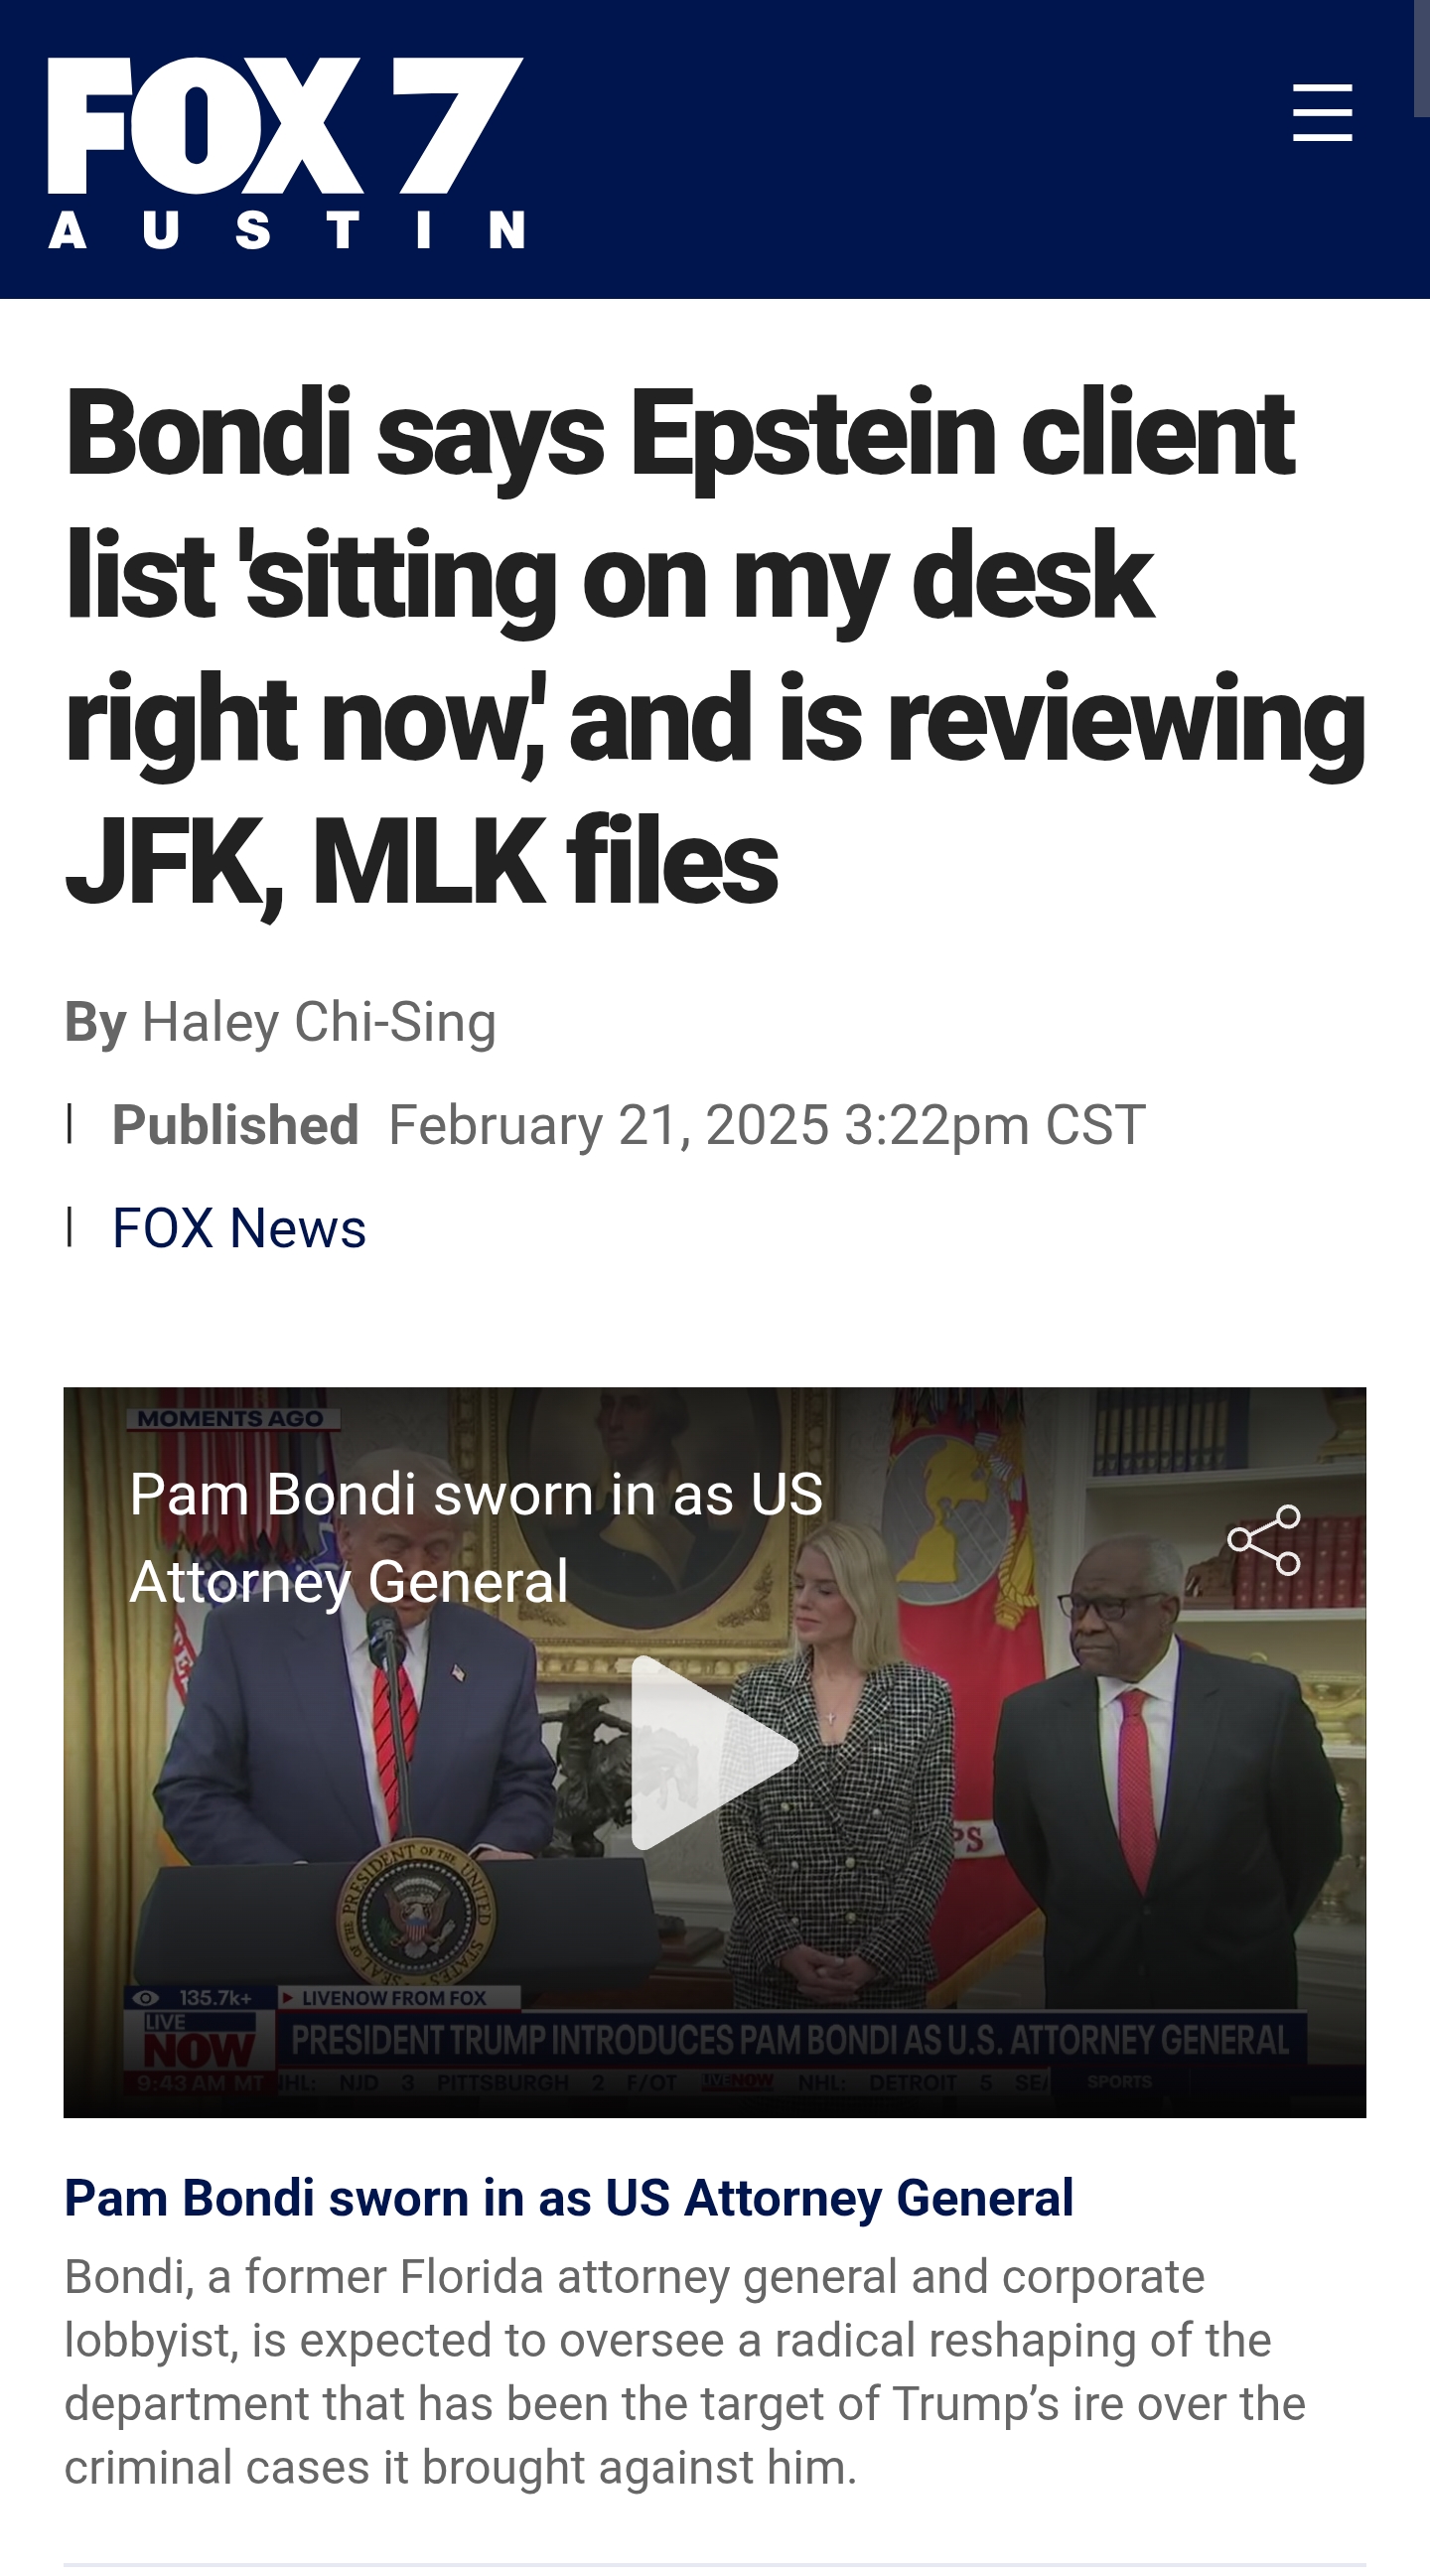Play the Pam Bondi swearing-in video
Screen dimensions: 1430x2576
(714, 1752)
